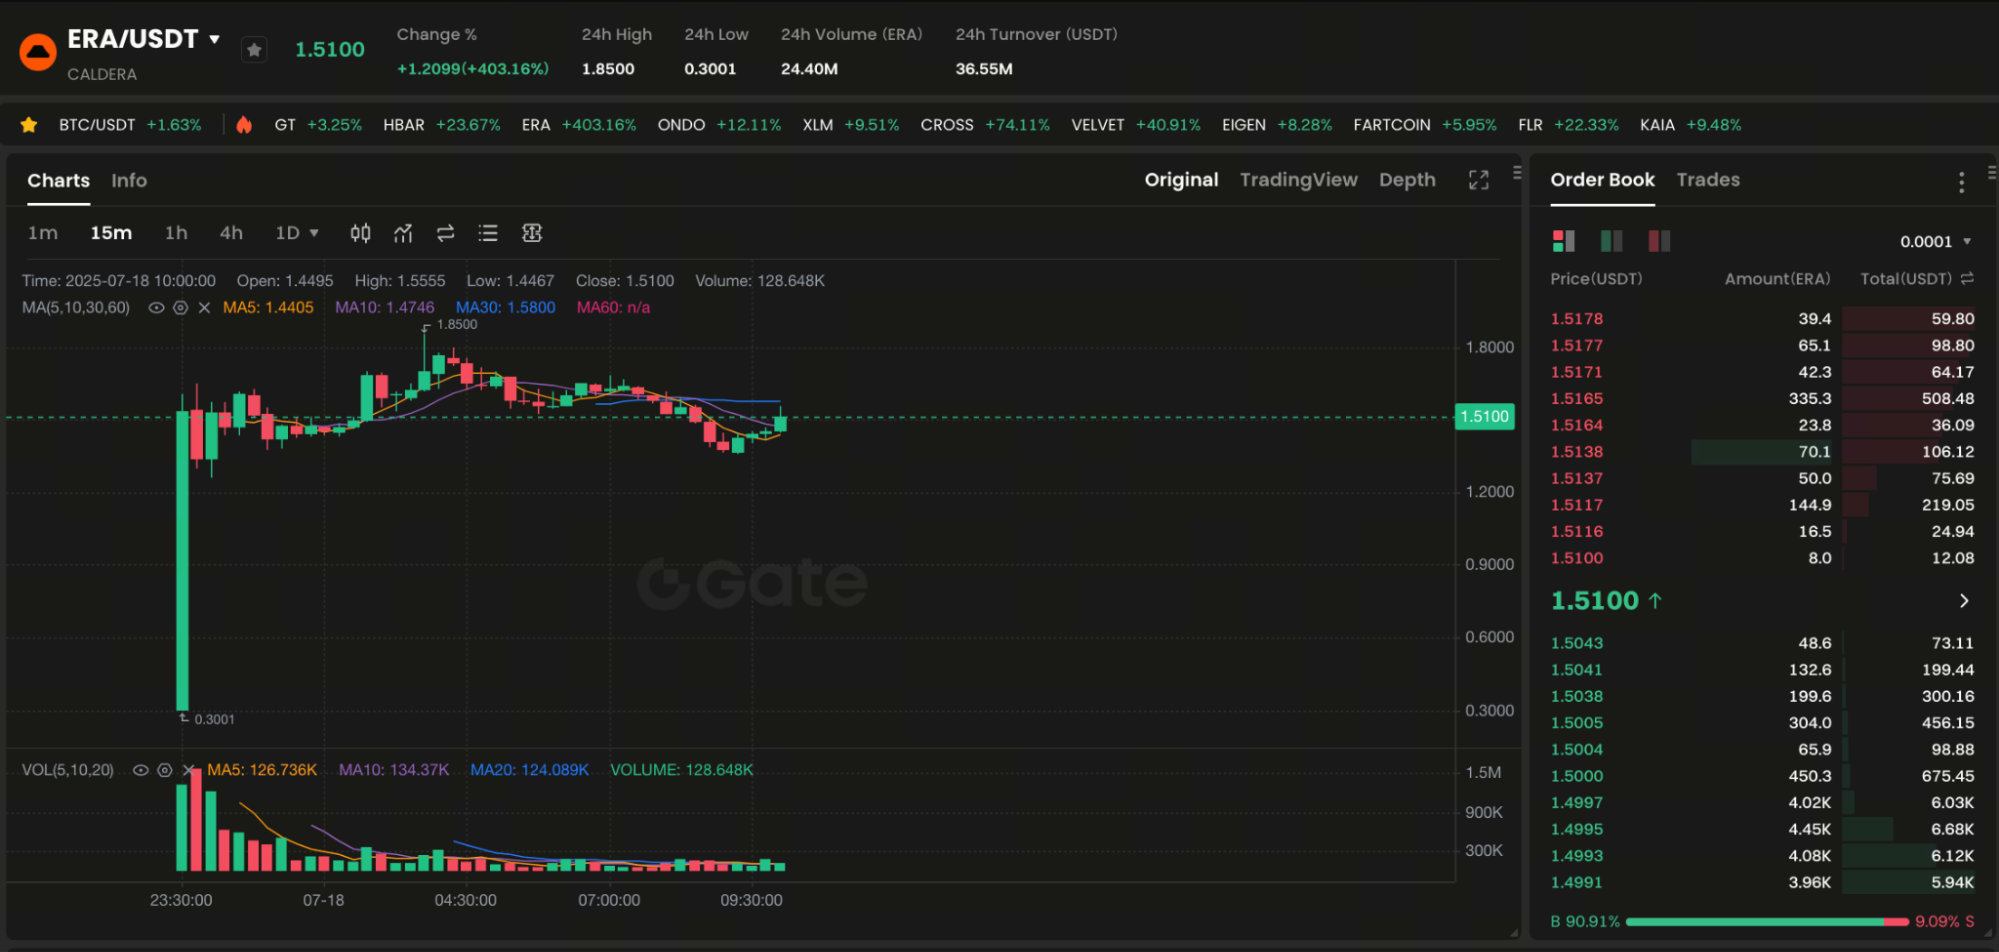Viewport: 1999px width, 952px height.
Task: Open VELVET ticker link
Action: (1135, 125)
